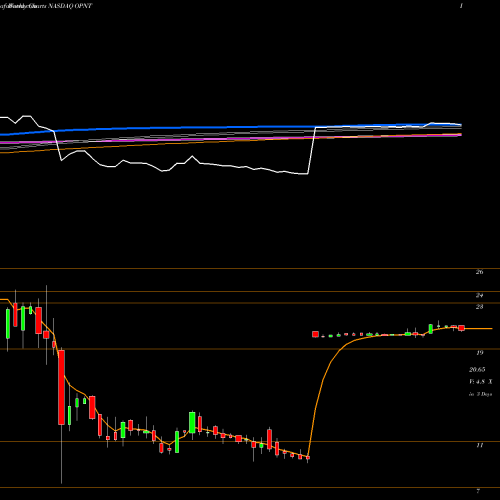Click the last red candle at the right end
Screen dimensions: 500x500
pyautogui.click(x=461, y=328)
